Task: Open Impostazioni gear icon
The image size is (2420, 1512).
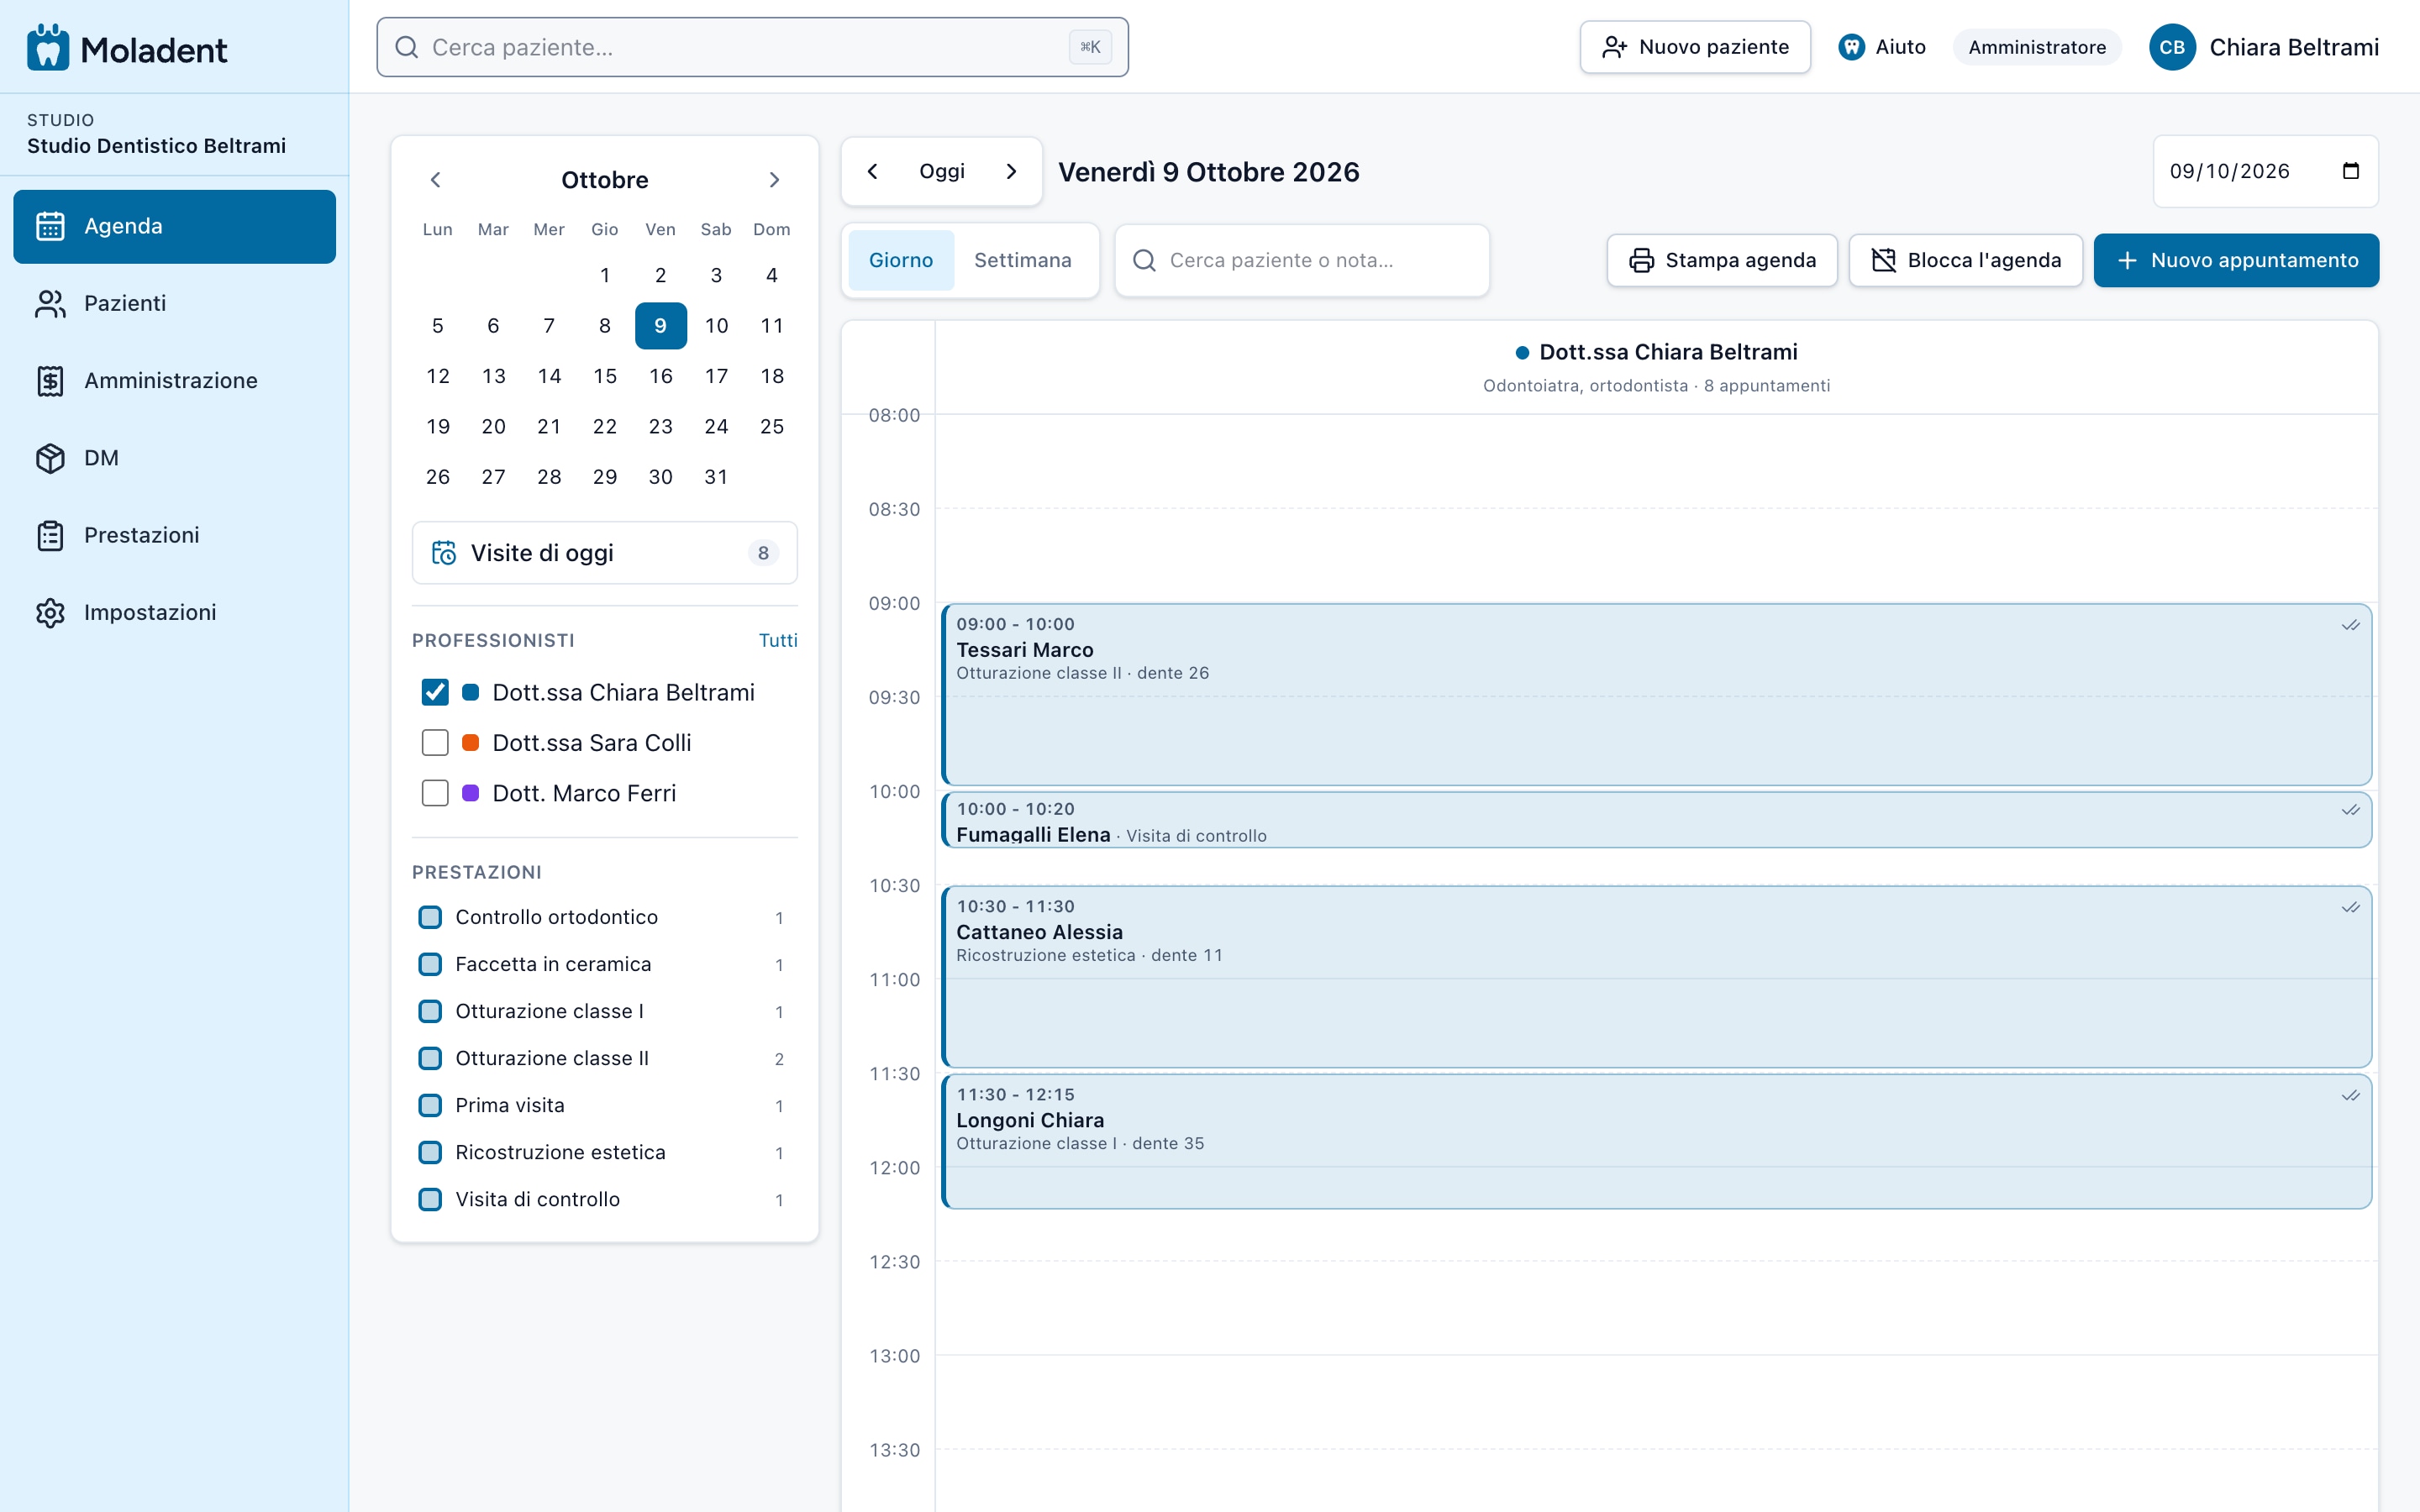Action: (x=50, y=612)
